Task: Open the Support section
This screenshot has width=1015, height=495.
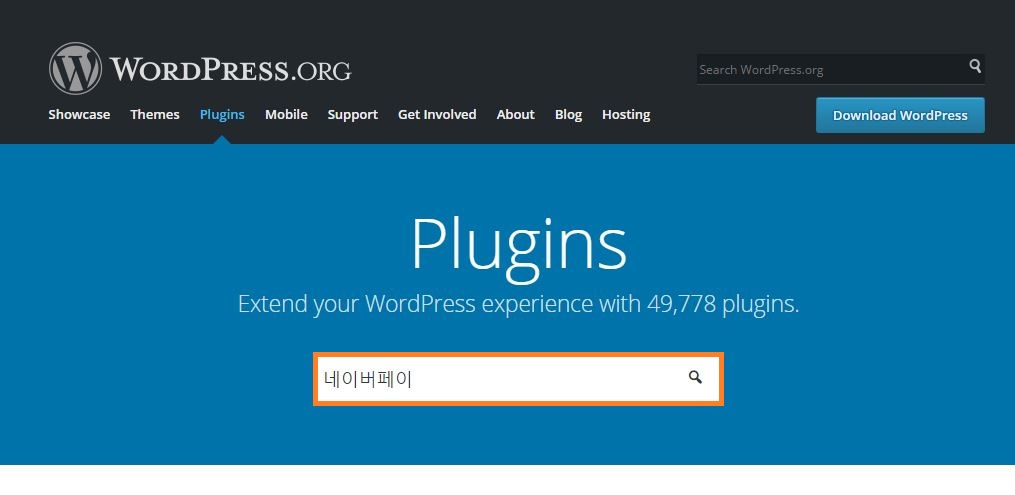Action: tap(353, 115)
